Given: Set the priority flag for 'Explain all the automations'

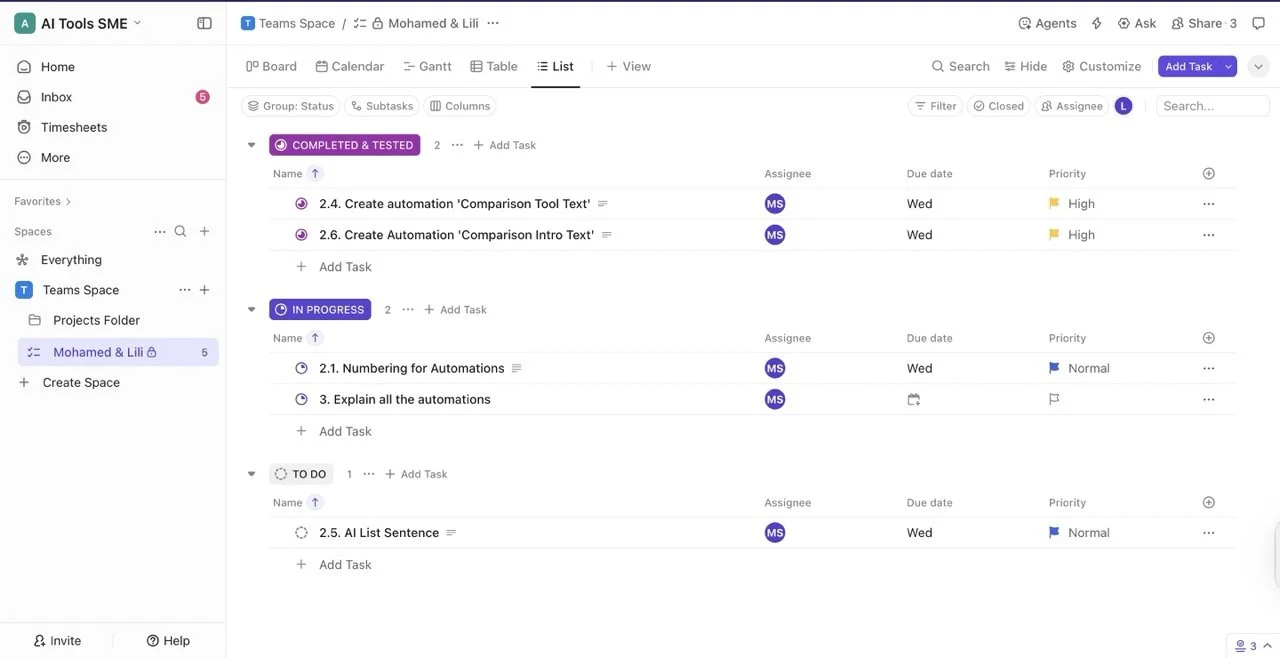Looking at the screenshot, I should click(1054, 399).
